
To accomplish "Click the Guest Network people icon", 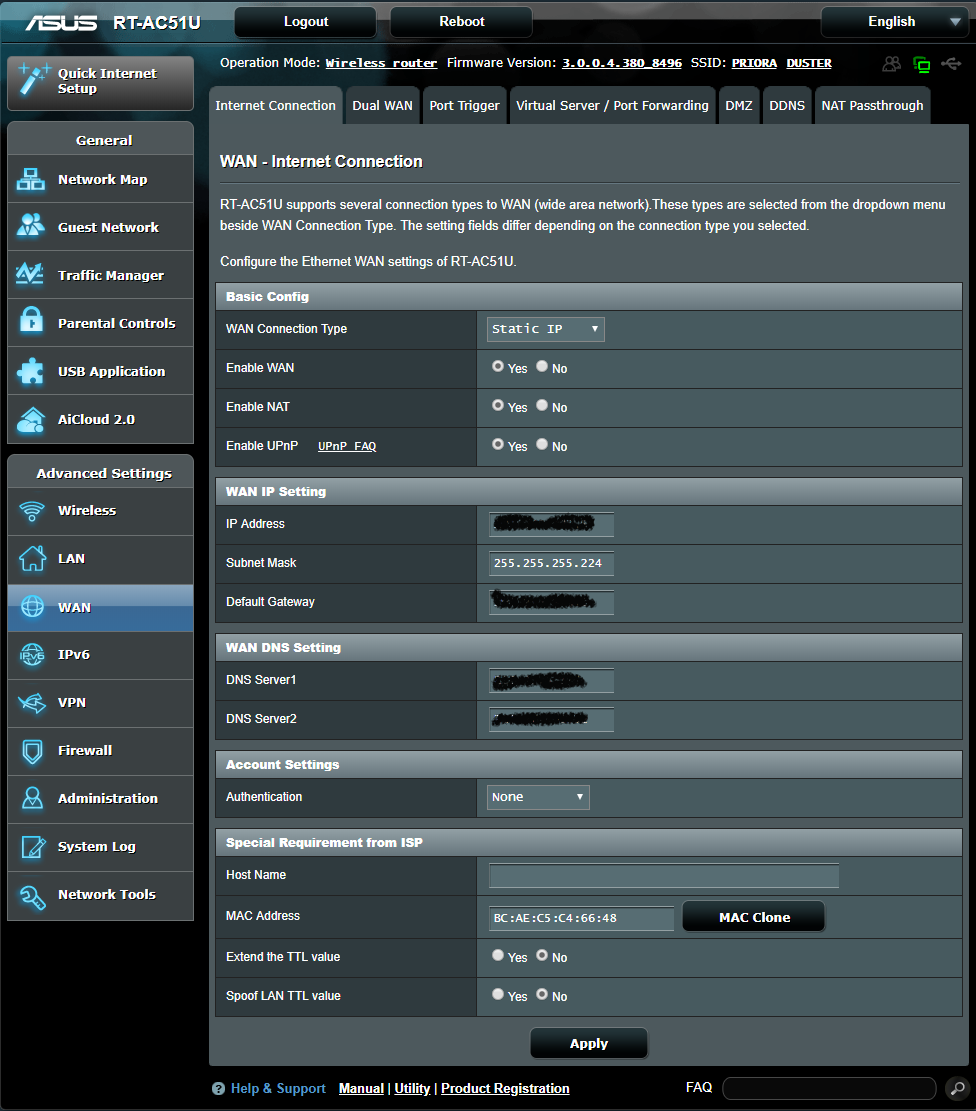I will 30,226.
